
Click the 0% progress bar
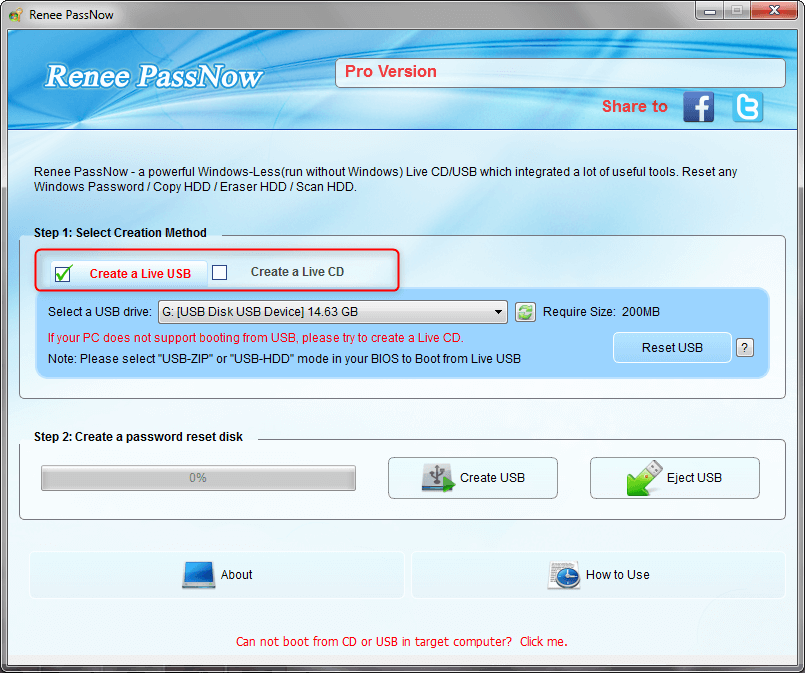(198, 478)
